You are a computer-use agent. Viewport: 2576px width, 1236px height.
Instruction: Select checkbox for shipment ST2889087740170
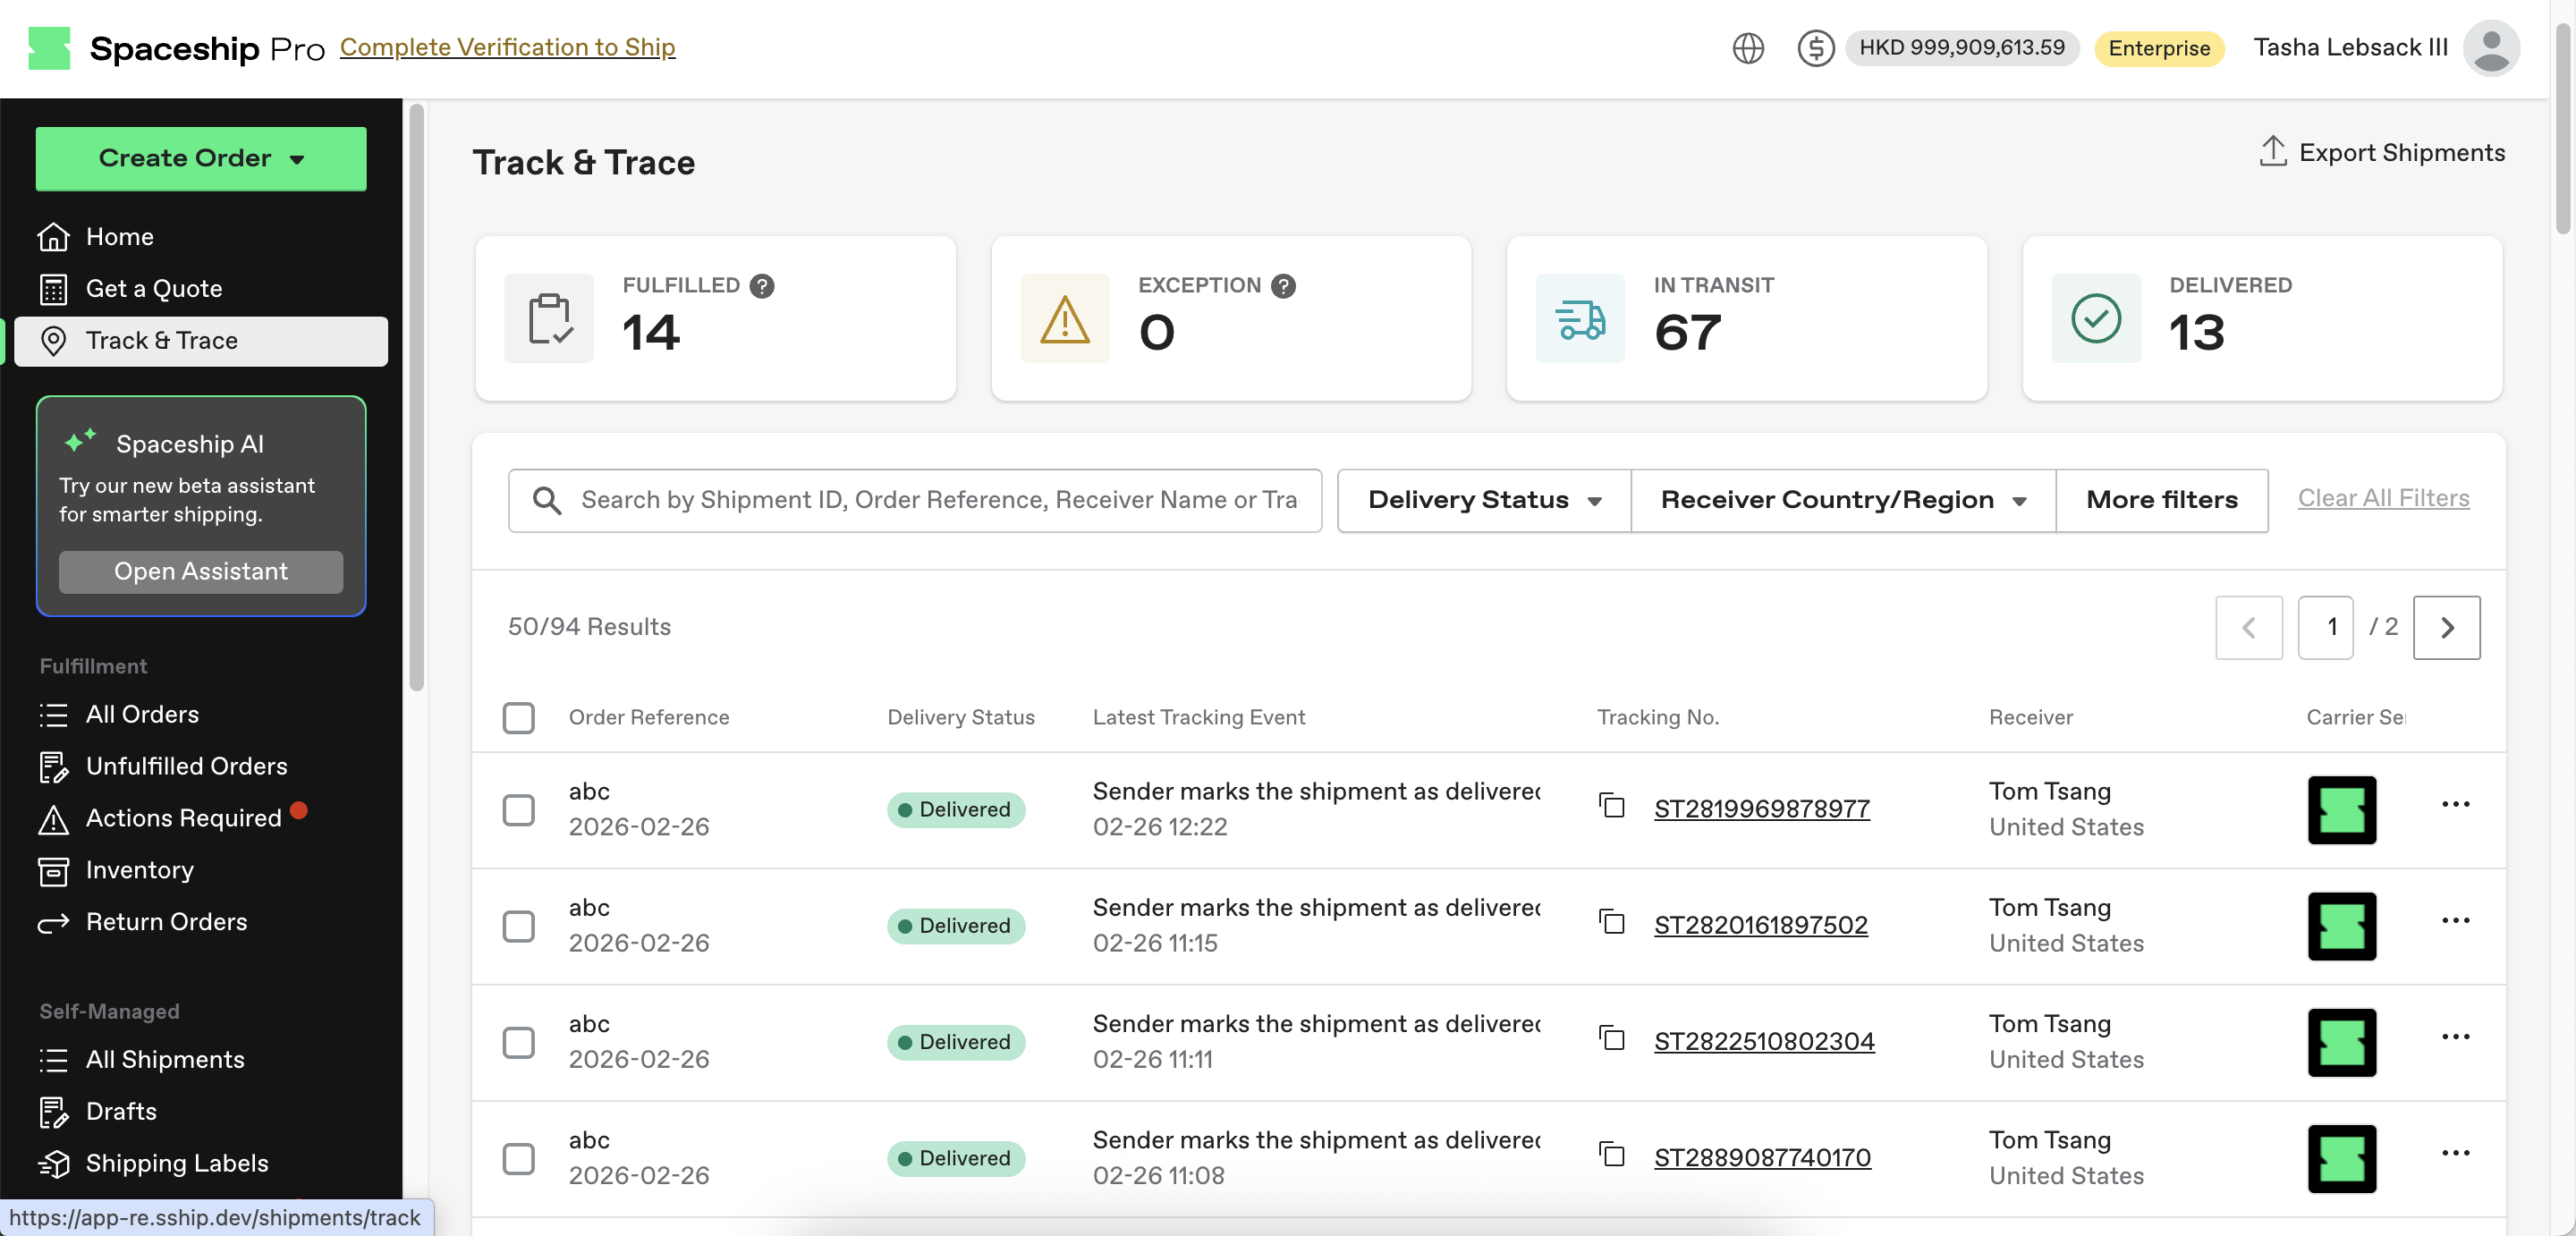tap(518, 1158)
